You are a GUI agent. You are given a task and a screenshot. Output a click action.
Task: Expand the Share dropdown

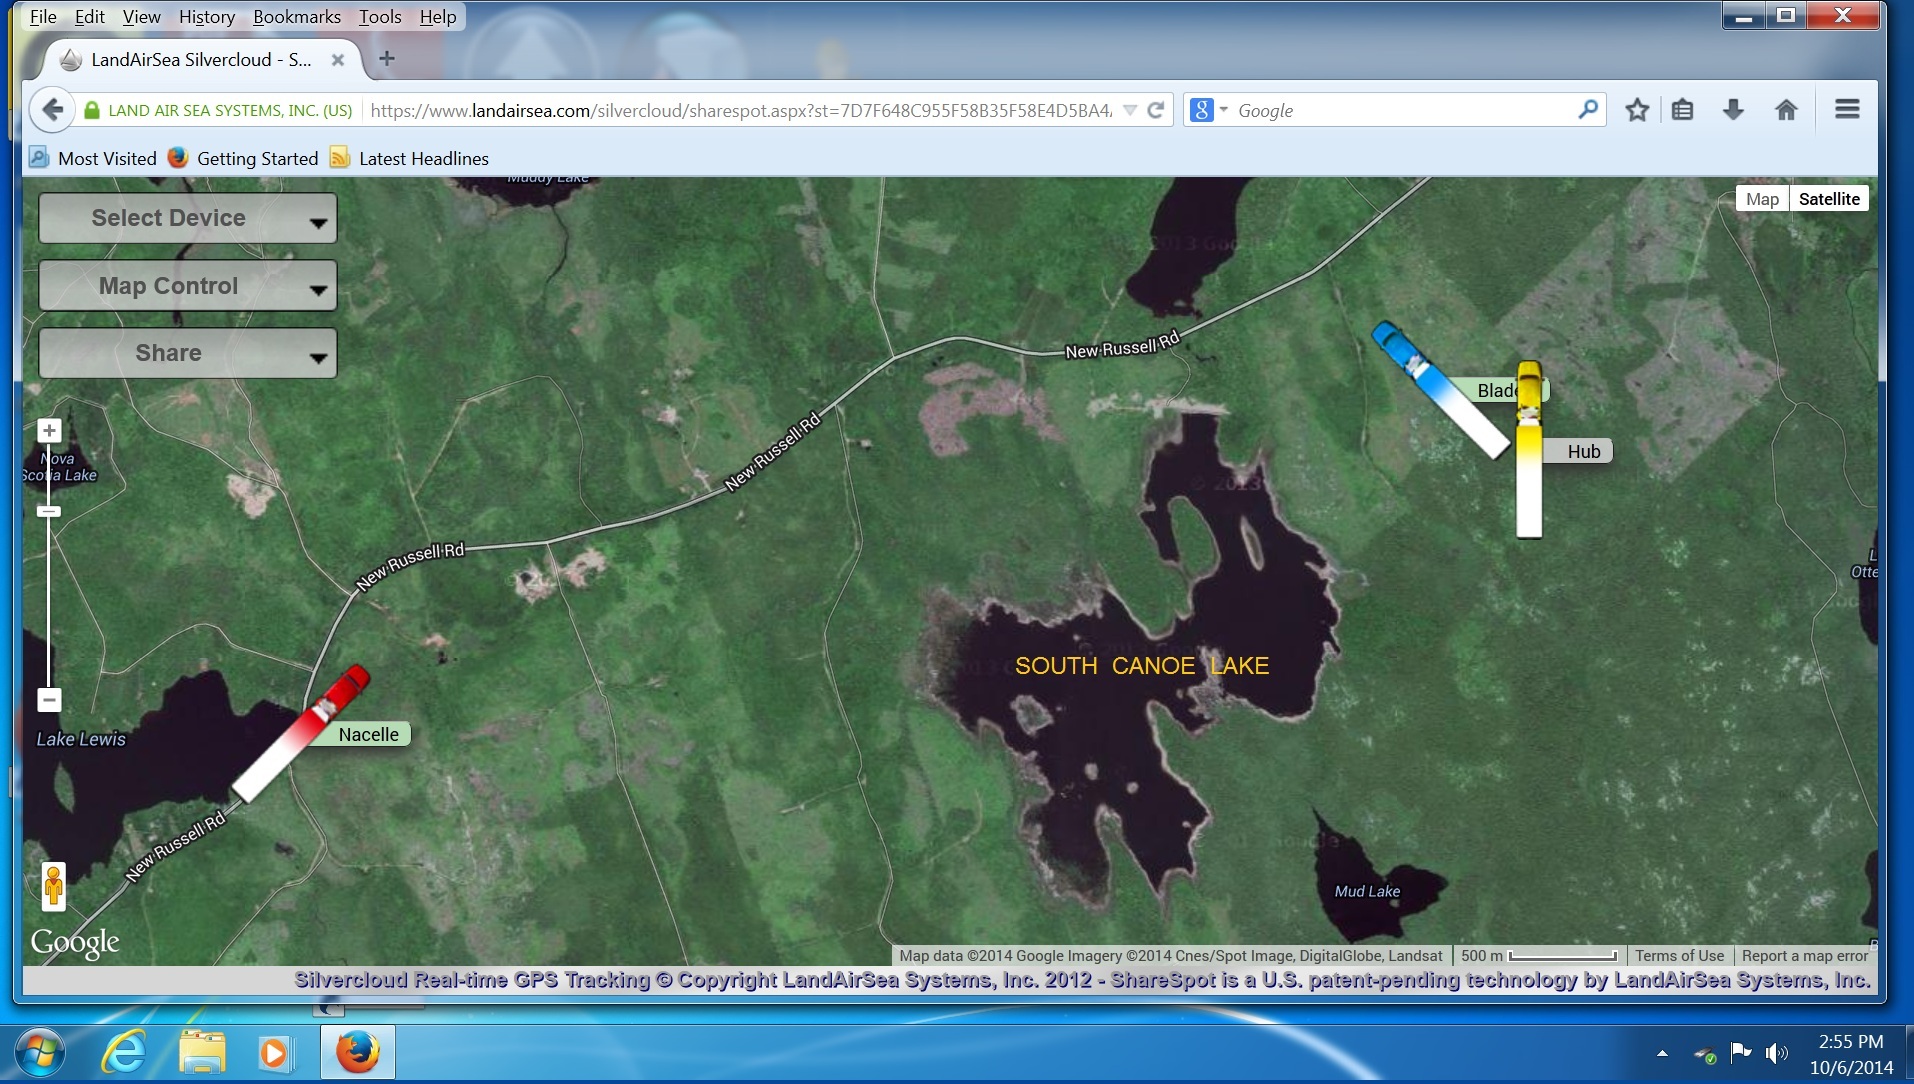click(188, 353)
